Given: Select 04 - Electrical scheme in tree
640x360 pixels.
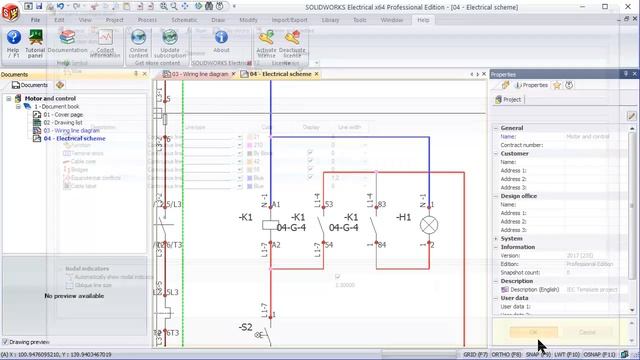Looking at the screenshot, I should 74,138.
